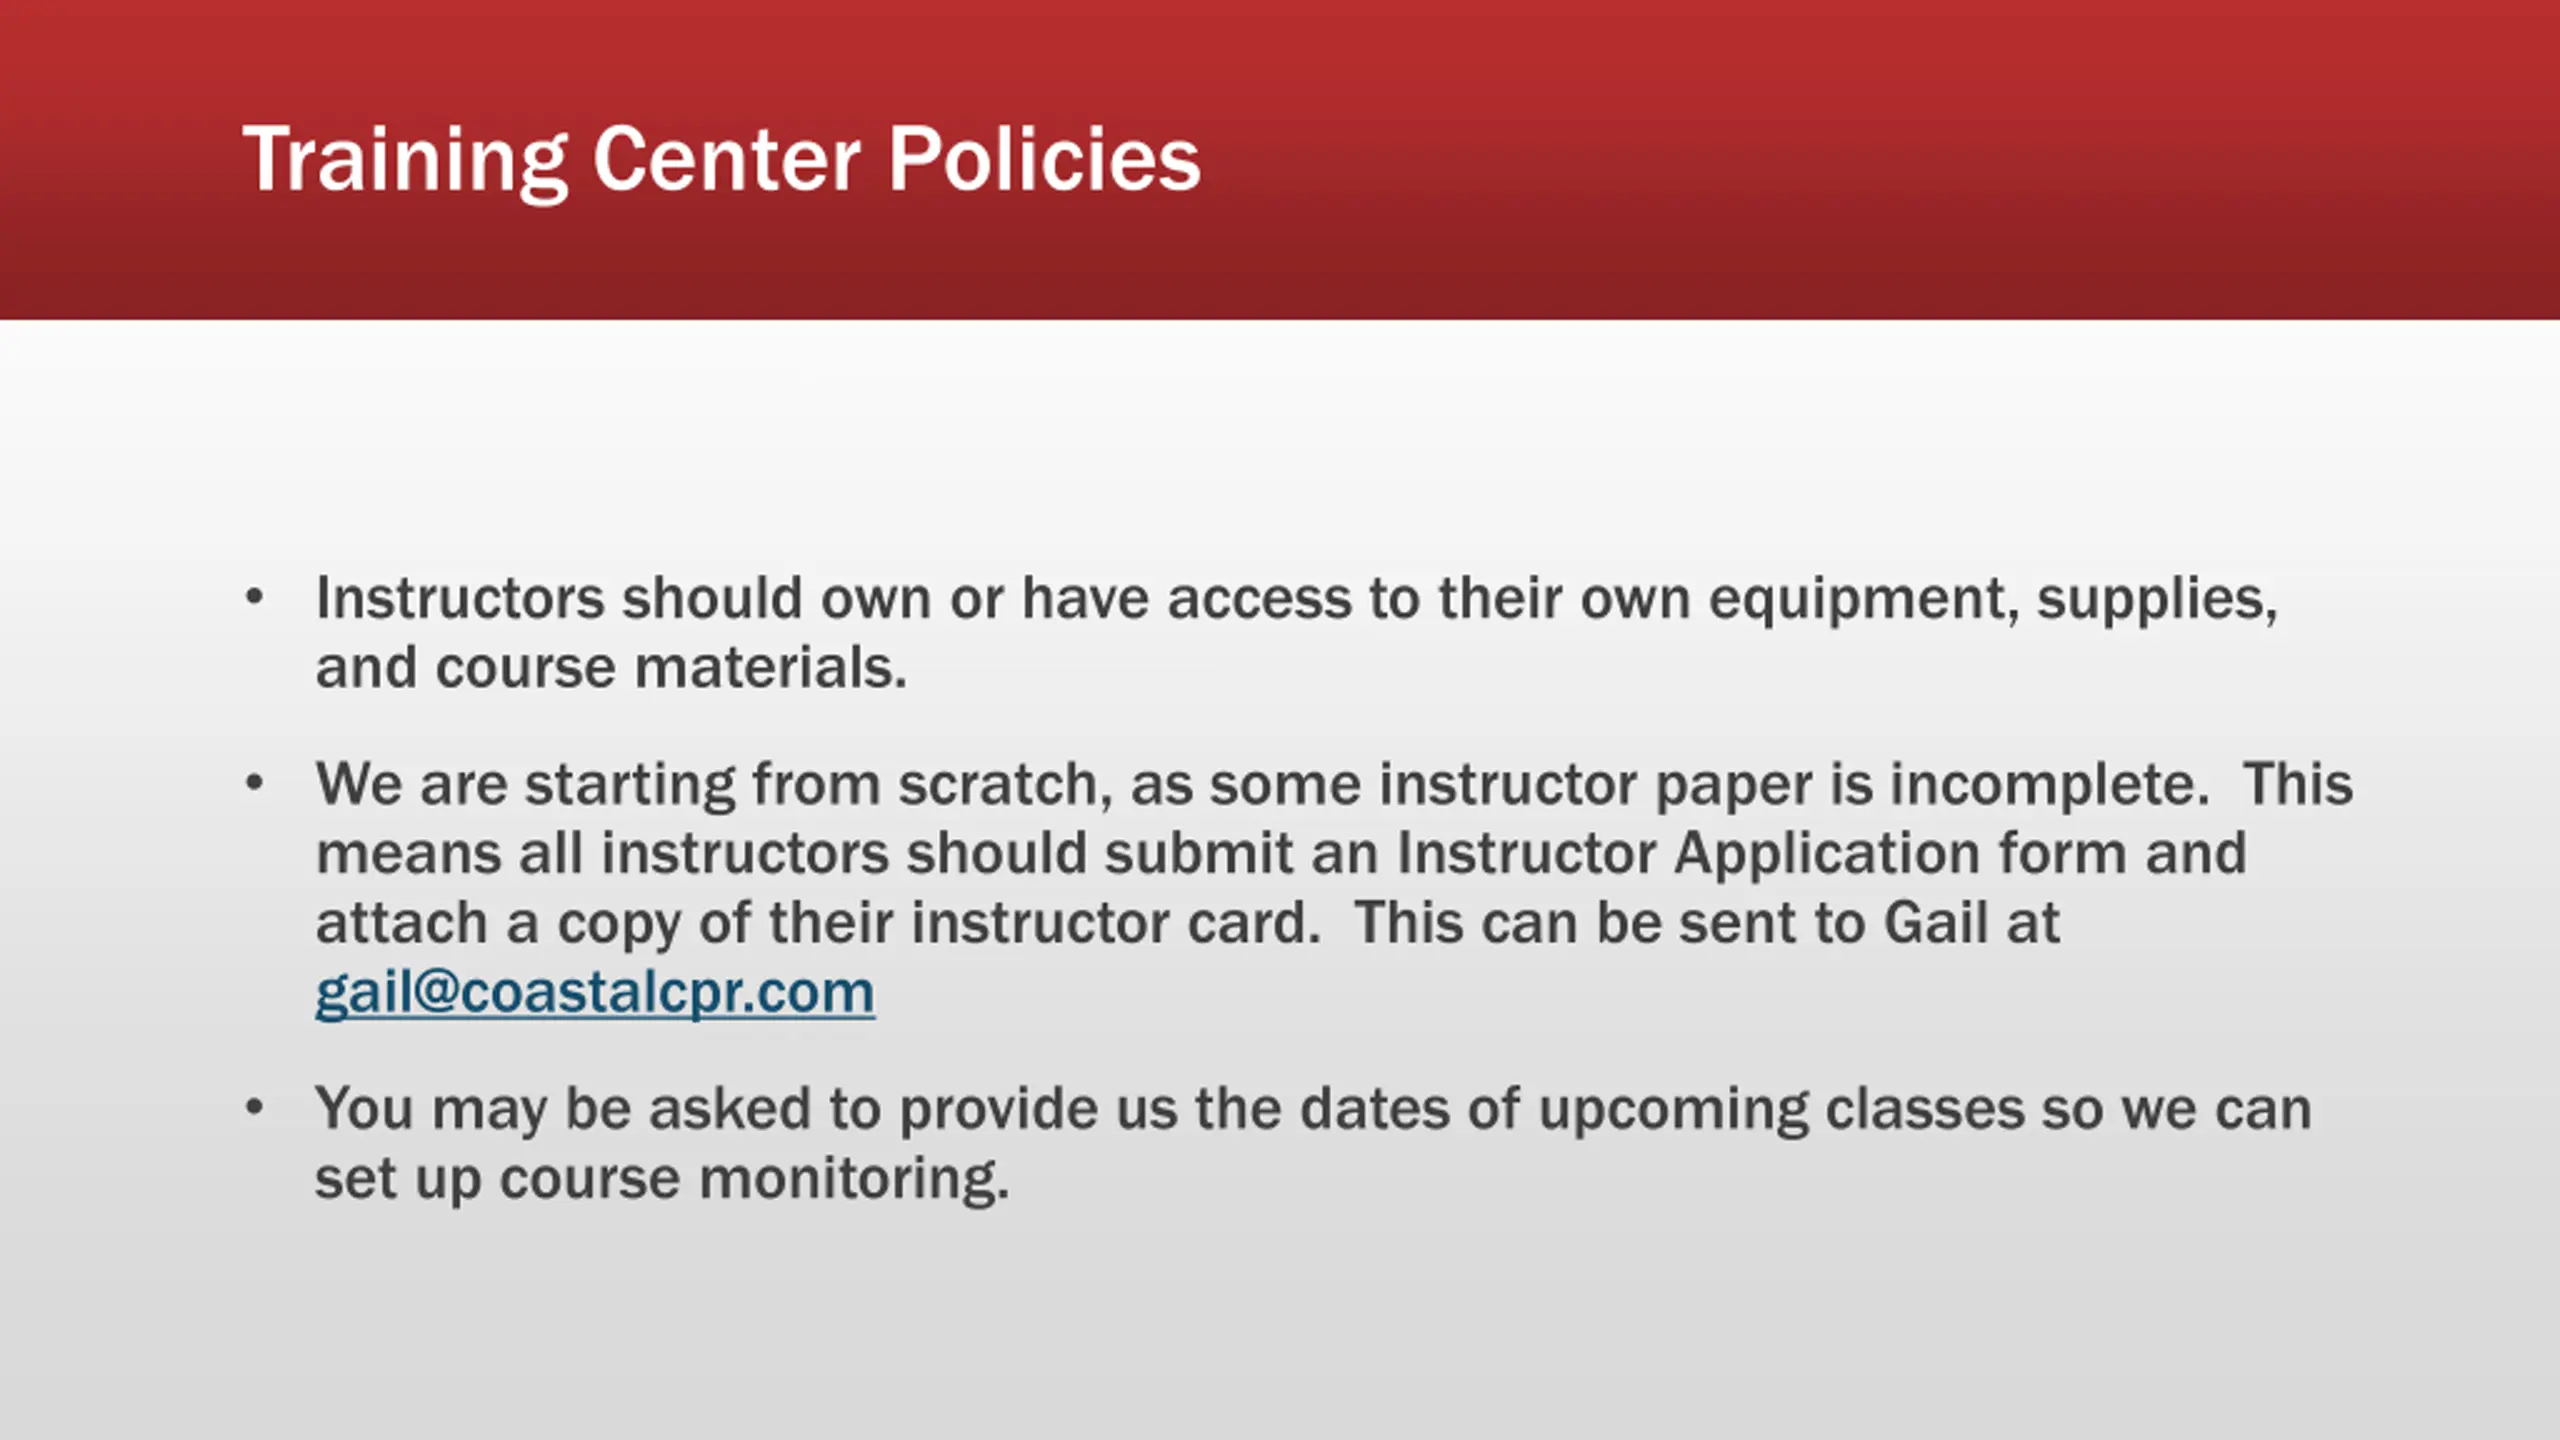The width and height of the screenshot is (2560, 1440).
Task: Click the words 'equipment, supplies,' in first bullet
Action: click(1993, 600)
